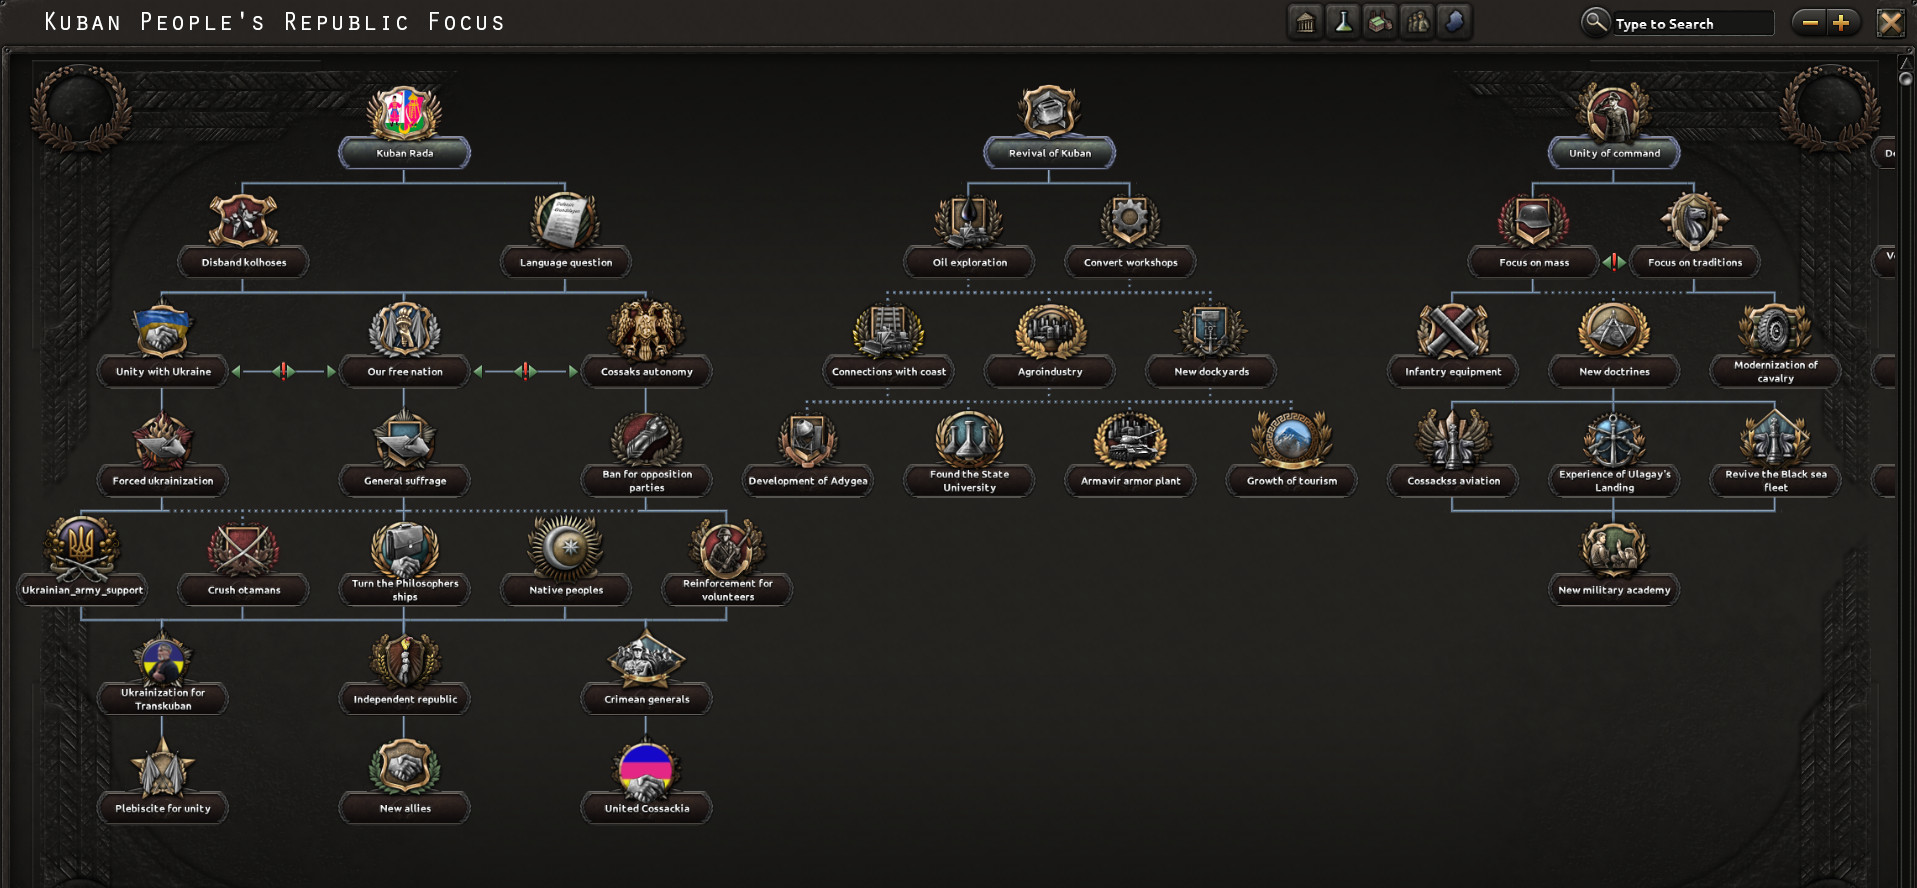This screenshot has height=888, width=1917.
Task: Click the New military academy label
Action: coord(1613,590)
